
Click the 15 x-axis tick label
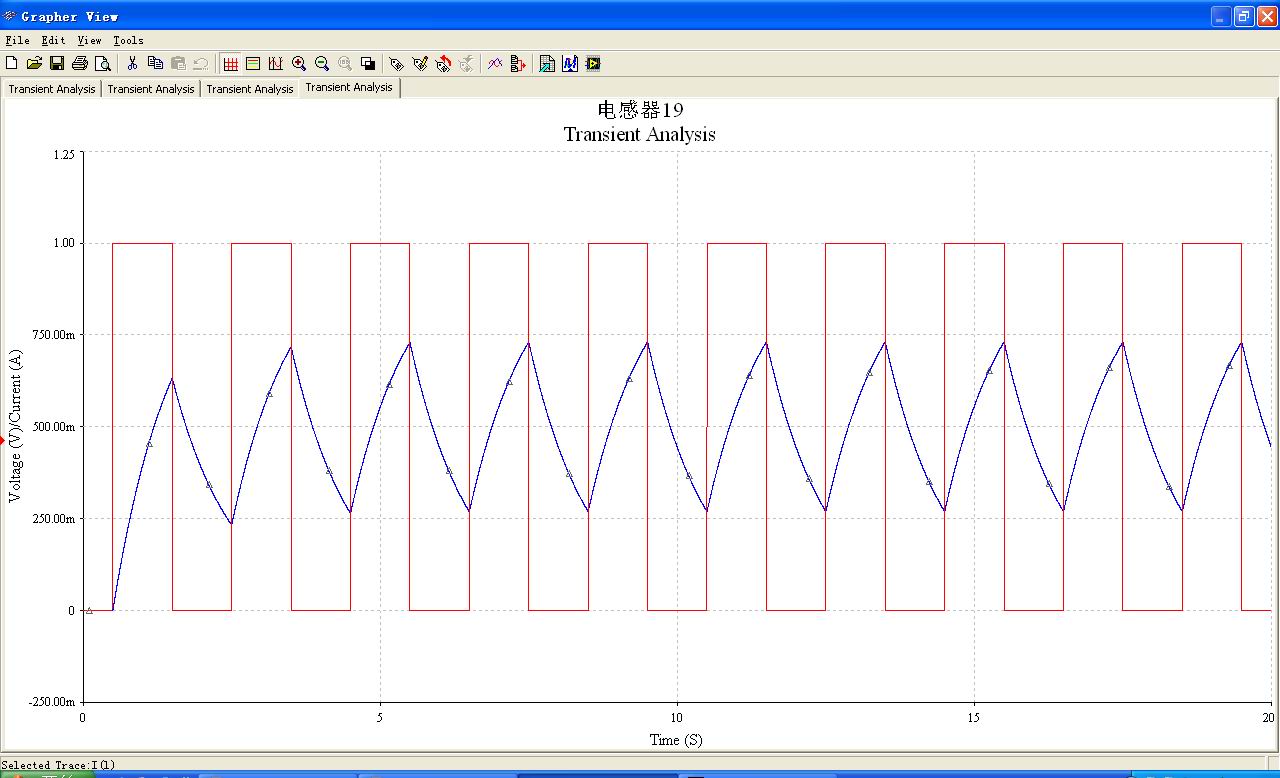tap(974, 717)
